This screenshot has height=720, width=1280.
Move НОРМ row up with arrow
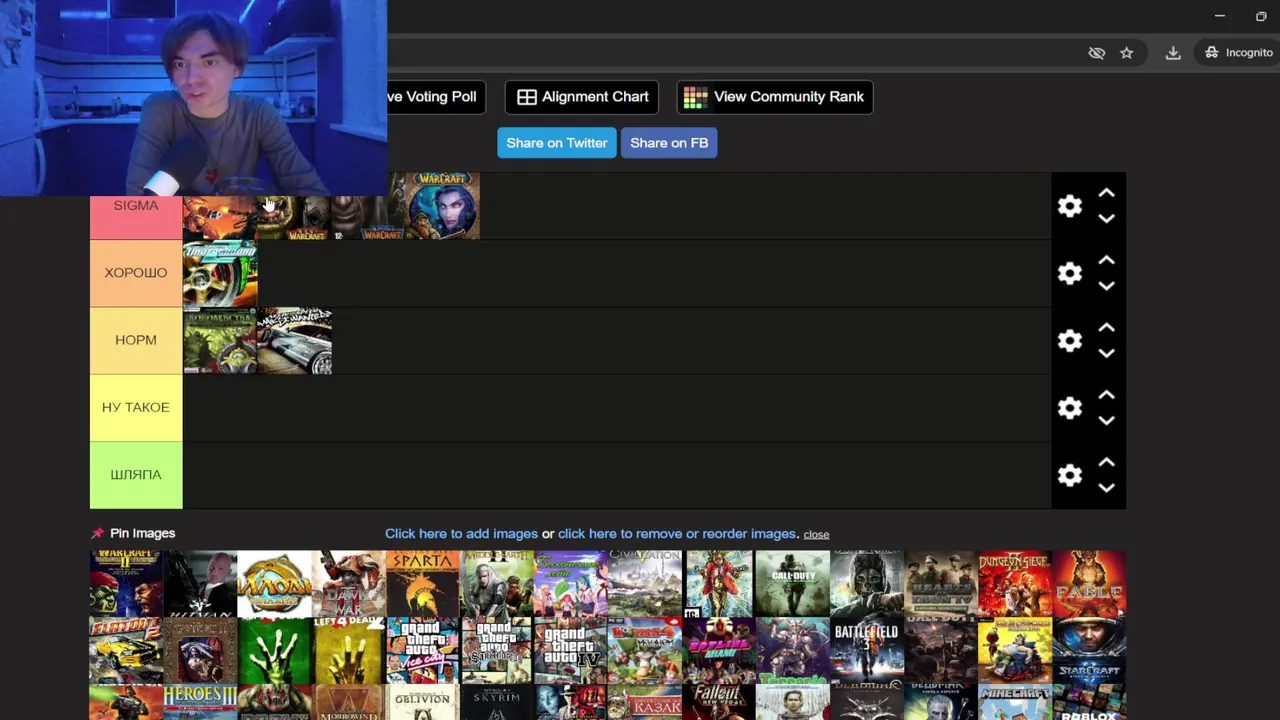tap(1106, 327)
